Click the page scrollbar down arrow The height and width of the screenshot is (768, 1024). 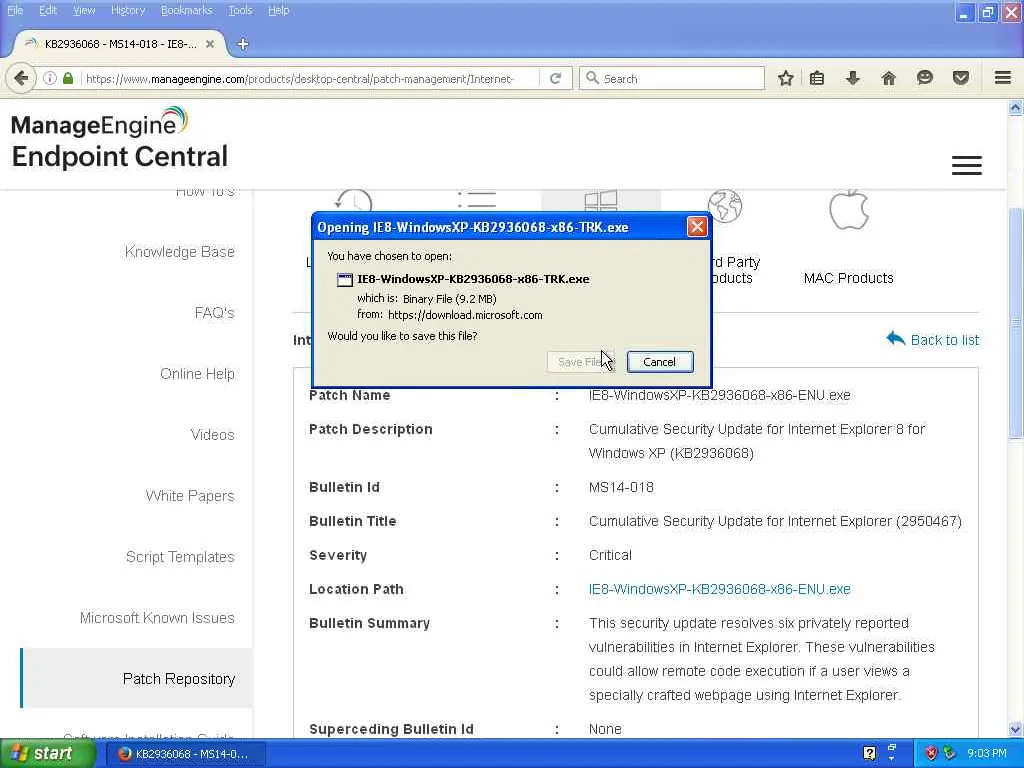[x=1016, y=729]
